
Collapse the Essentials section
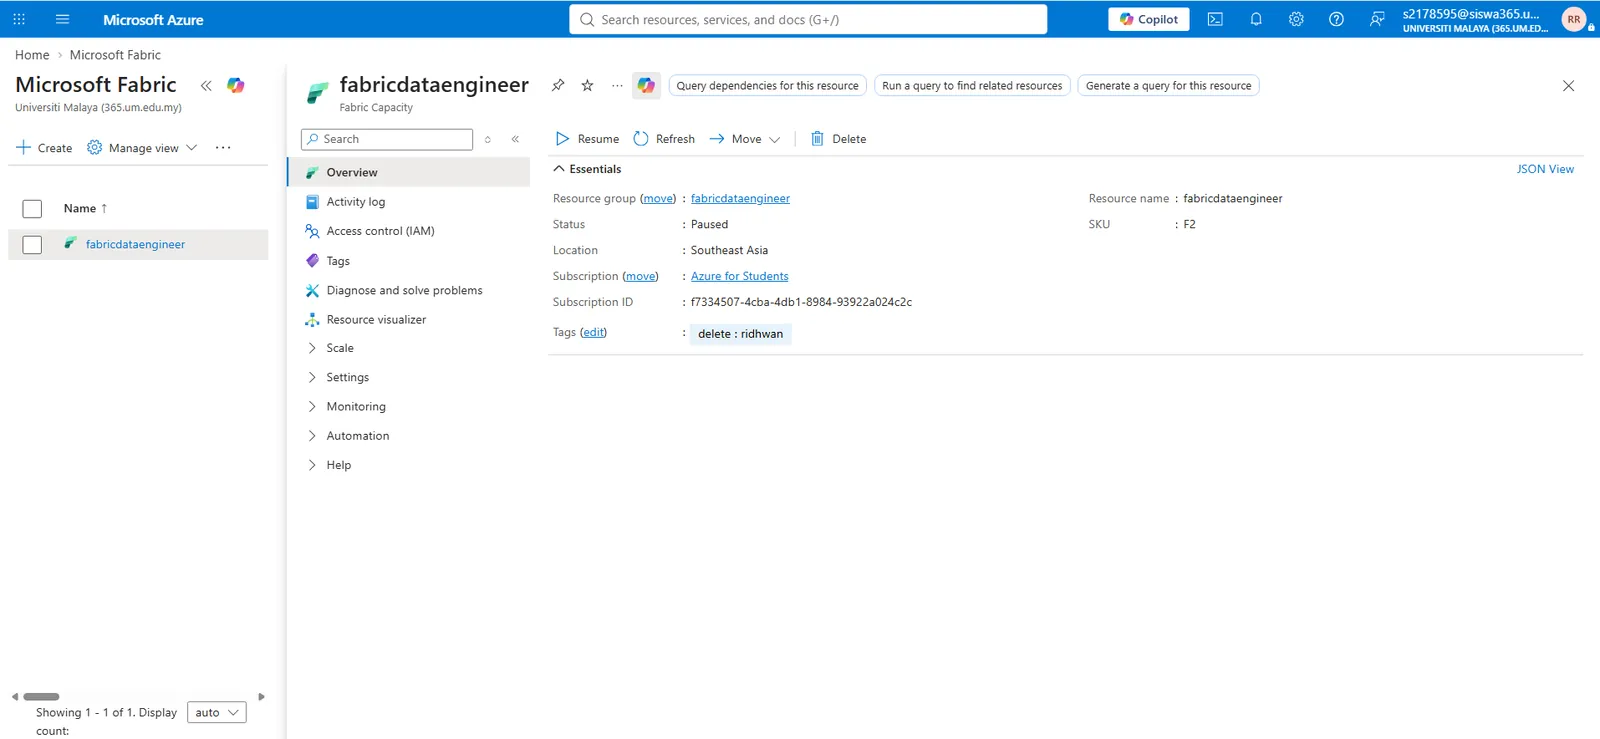click(588, 169)
